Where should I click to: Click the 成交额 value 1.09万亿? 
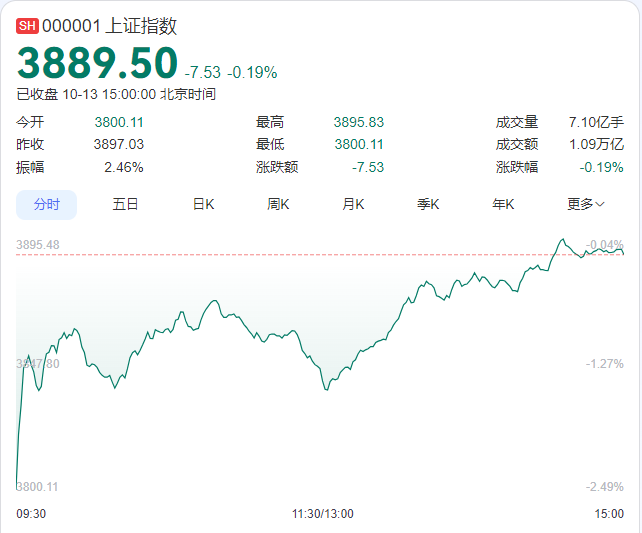[595, 144]
